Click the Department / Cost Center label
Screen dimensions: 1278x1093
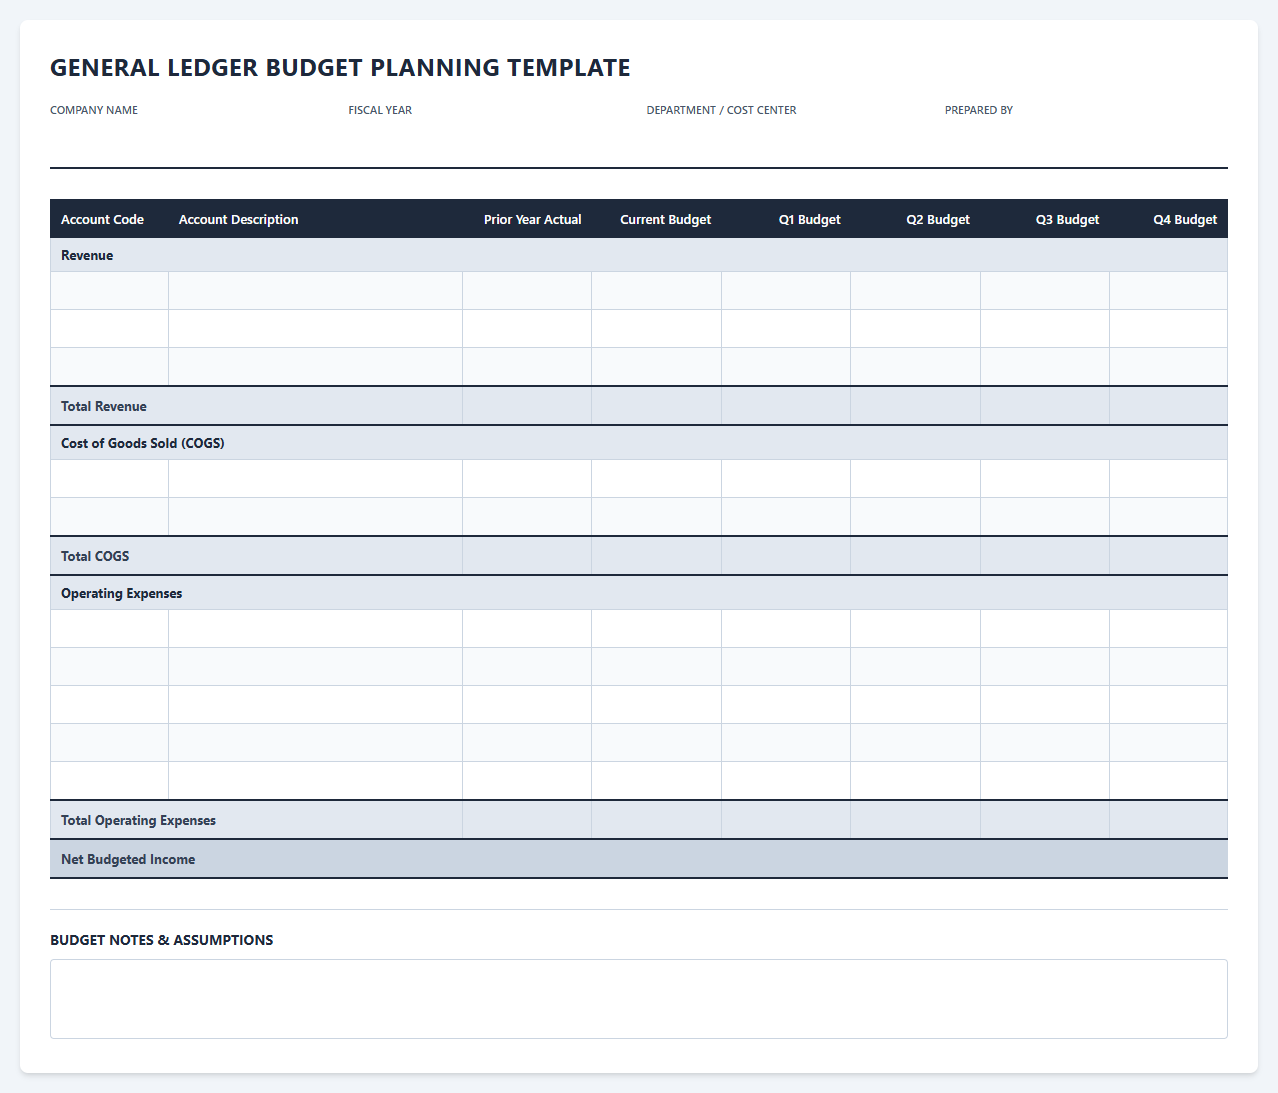[x=721, y=110]
